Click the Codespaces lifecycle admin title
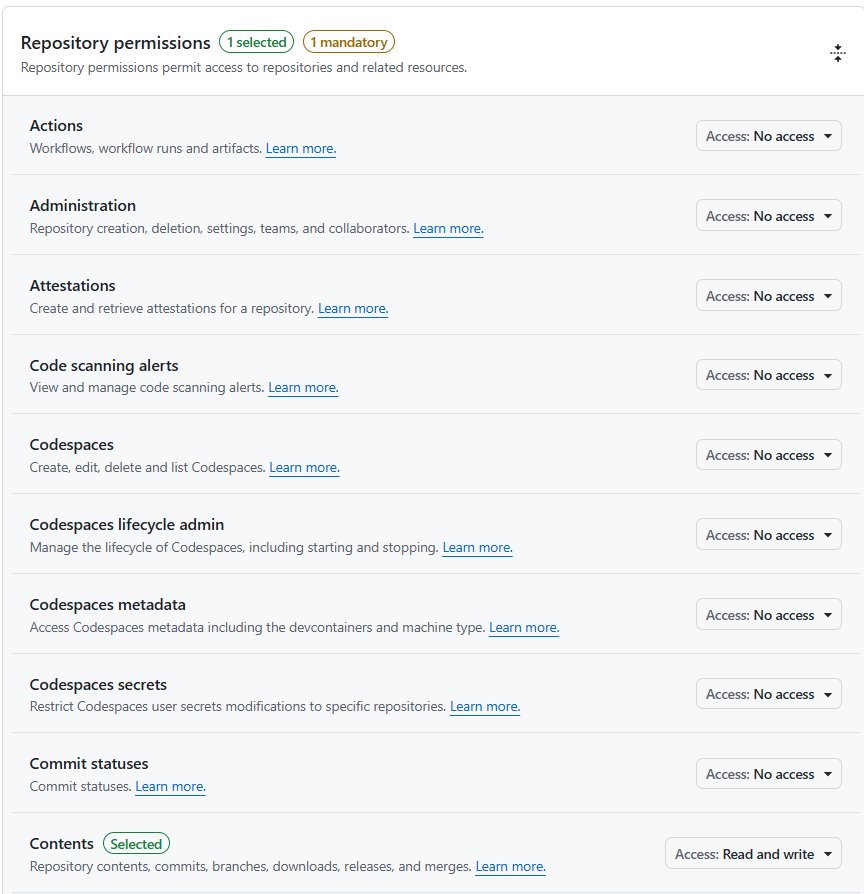 coord(127,525)
